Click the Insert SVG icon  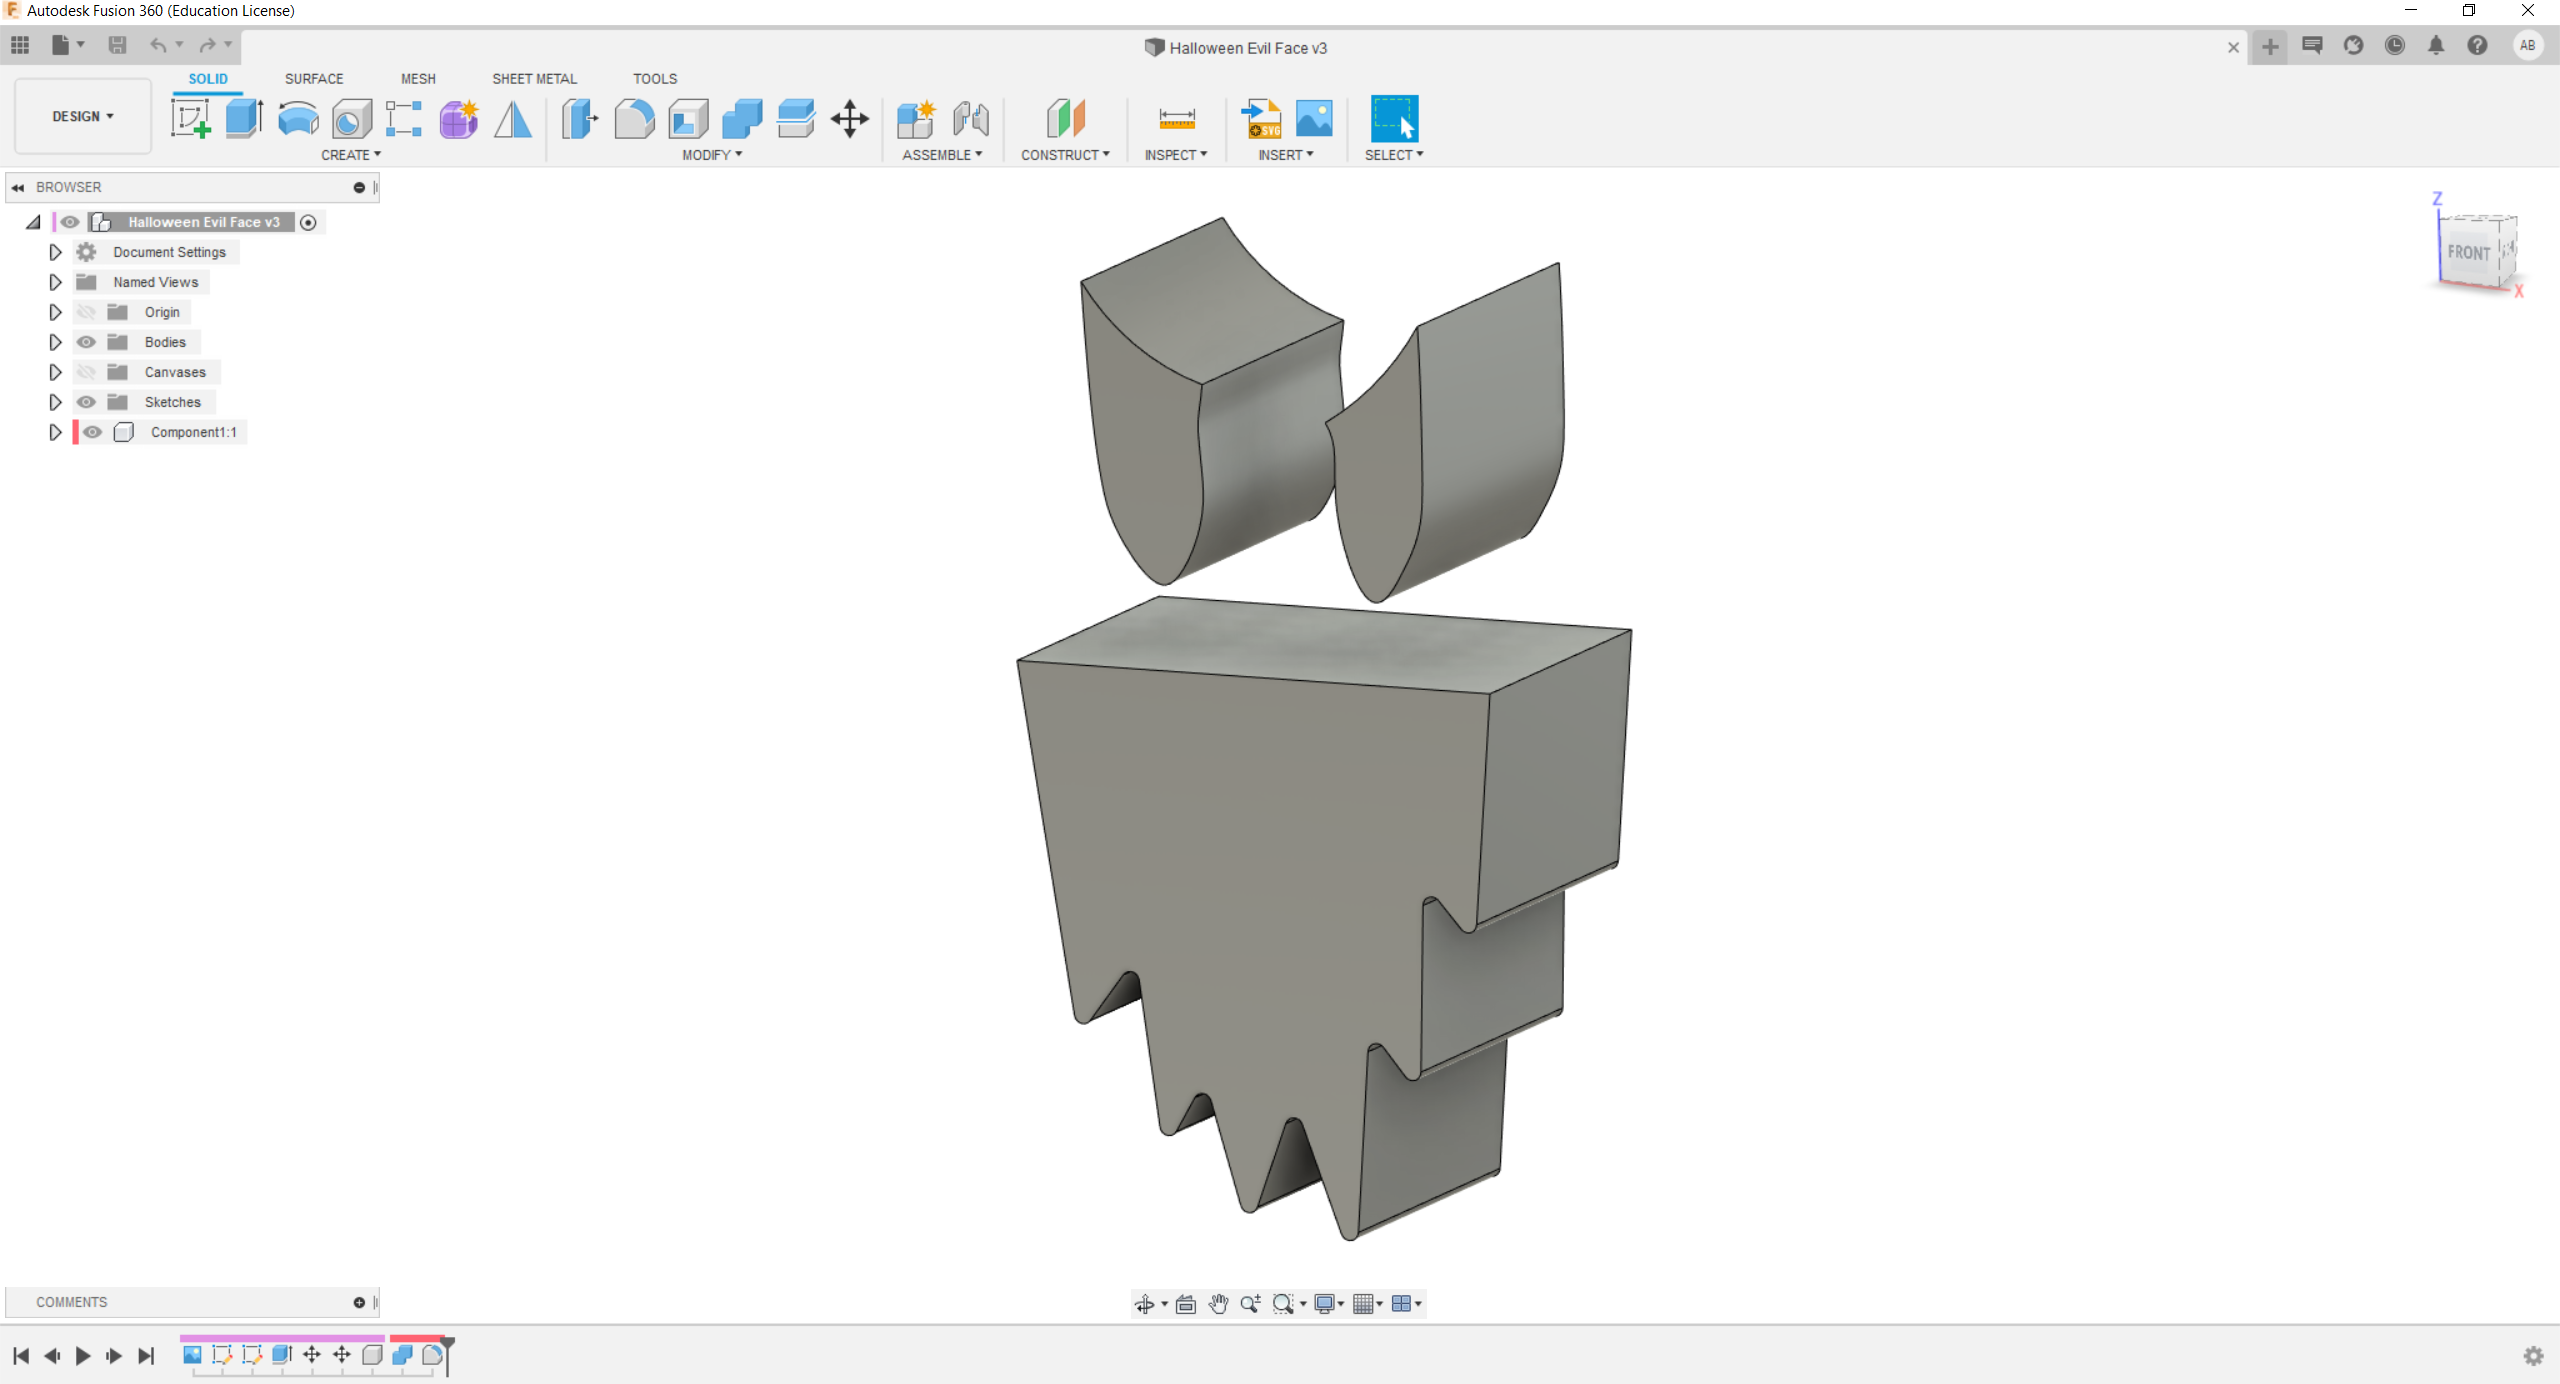(x=1261, y=119)
